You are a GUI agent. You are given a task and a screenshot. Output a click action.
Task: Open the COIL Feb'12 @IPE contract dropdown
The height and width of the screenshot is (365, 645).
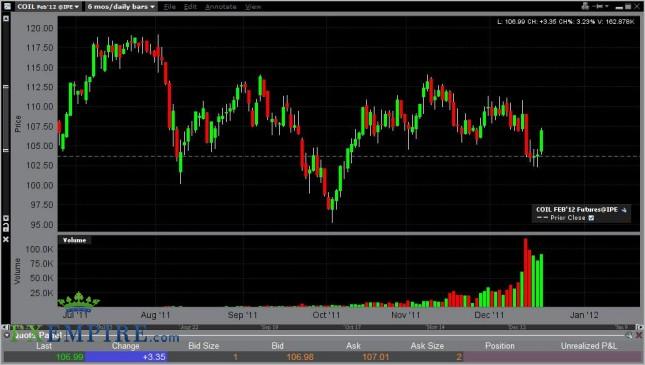[48, 7]
